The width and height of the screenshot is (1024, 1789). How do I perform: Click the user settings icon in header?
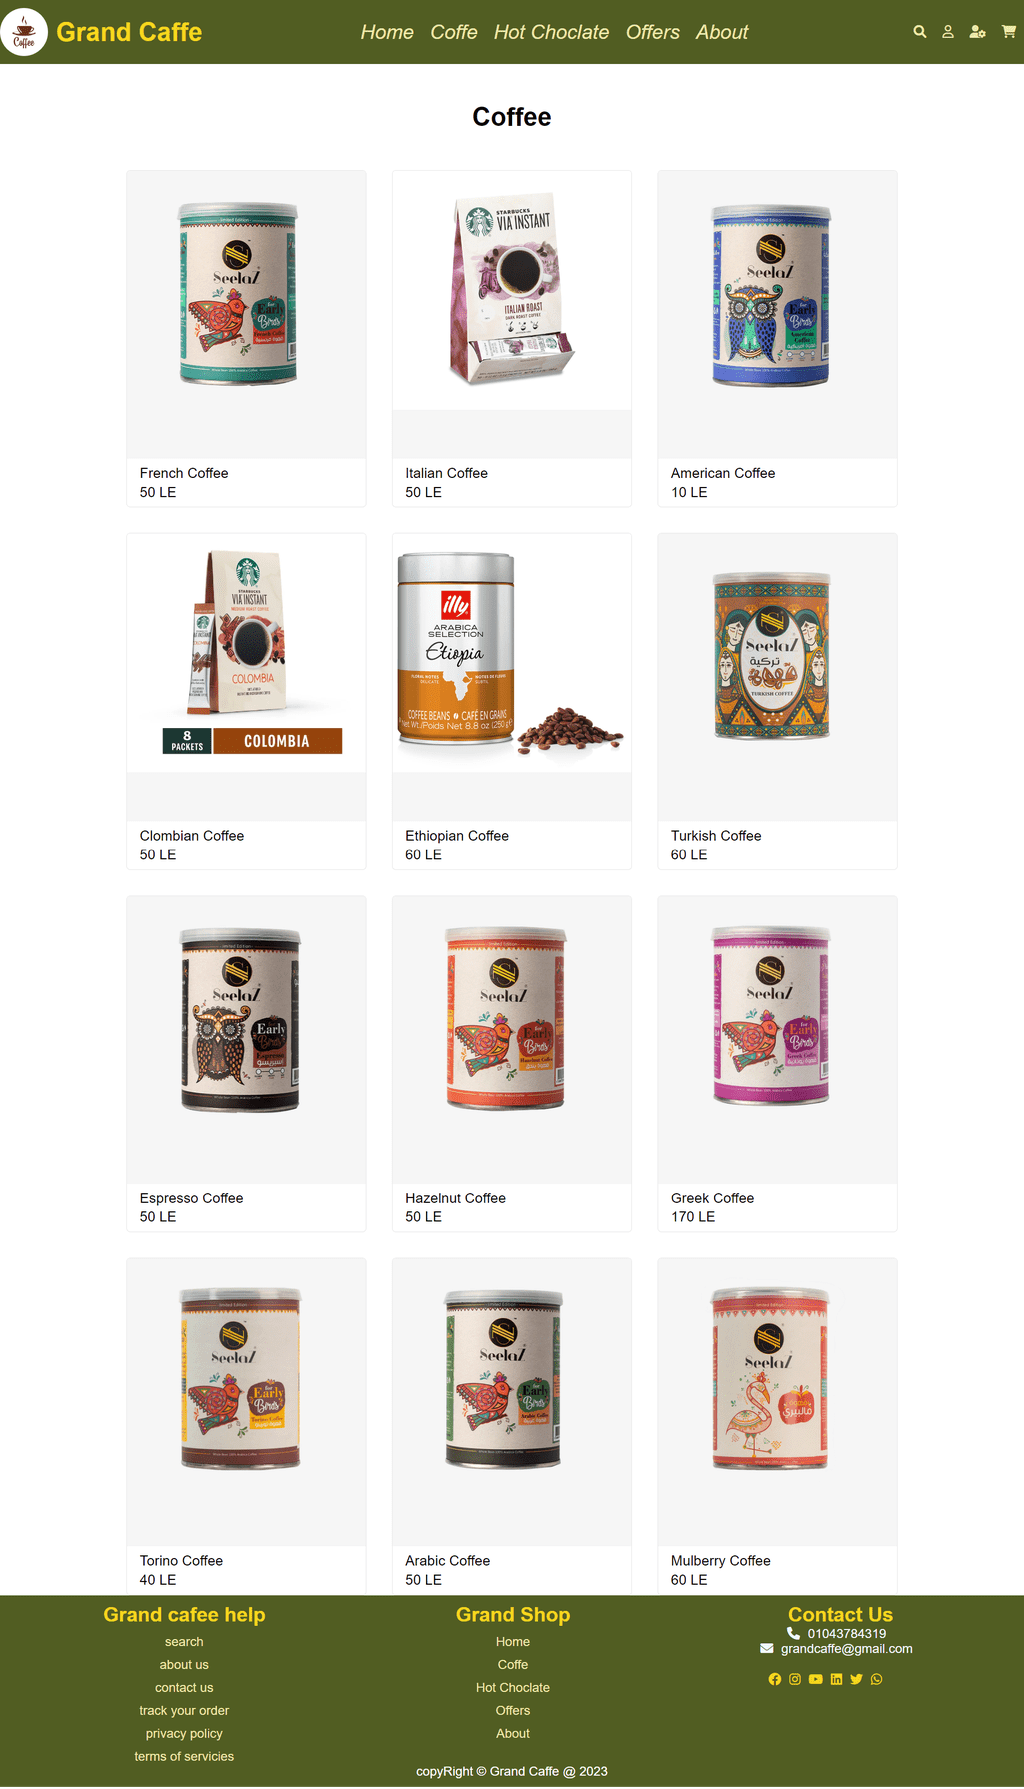click(978, 32)
